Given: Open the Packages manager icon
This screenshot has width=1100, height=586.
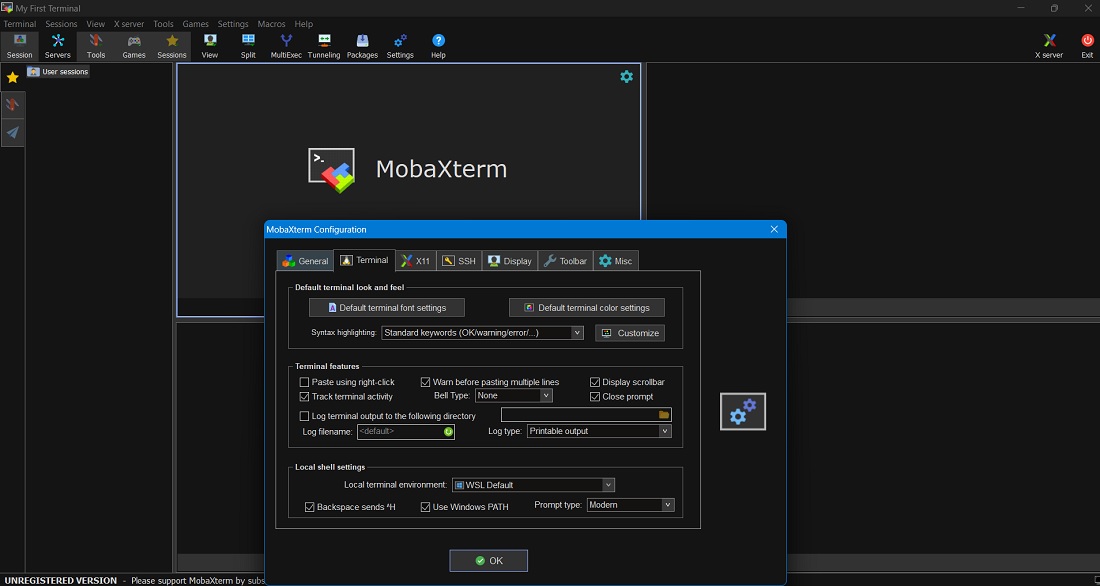Looking at the screenshot, I should 362,44.
